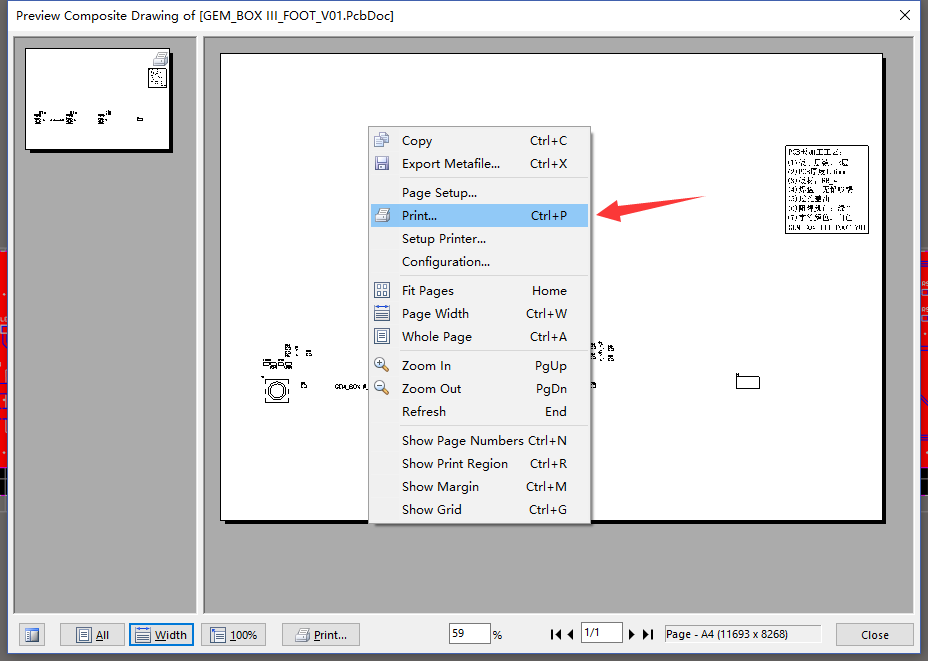Click the Export Metafile floppy icon
The height and width of the screenshot is (661, 928).
pos(382,163)
